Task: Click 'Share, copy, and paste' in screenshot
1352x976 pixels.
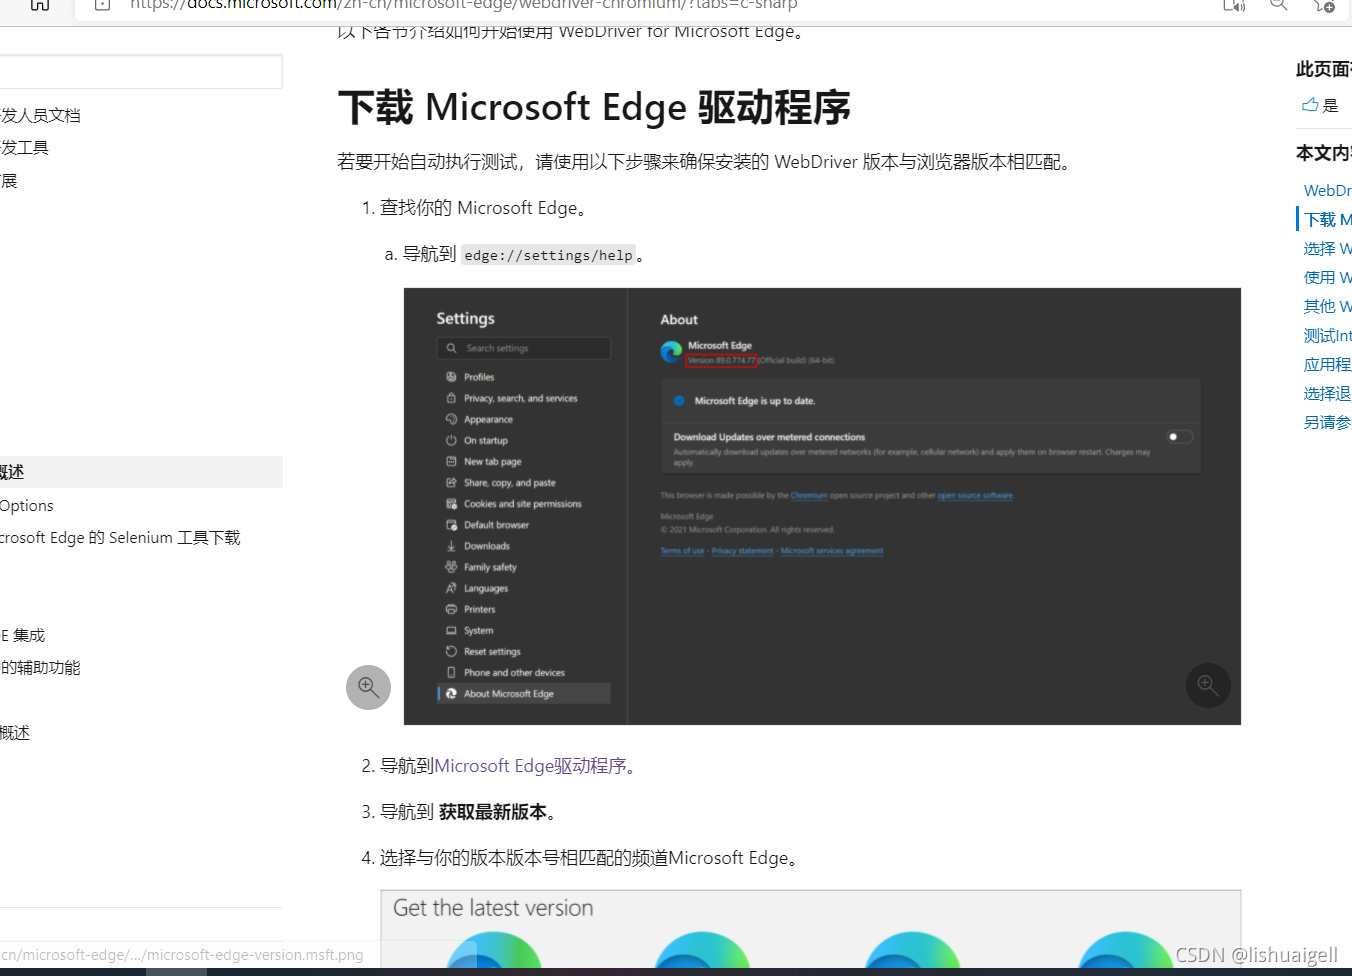Action: [x=509, y=482]
